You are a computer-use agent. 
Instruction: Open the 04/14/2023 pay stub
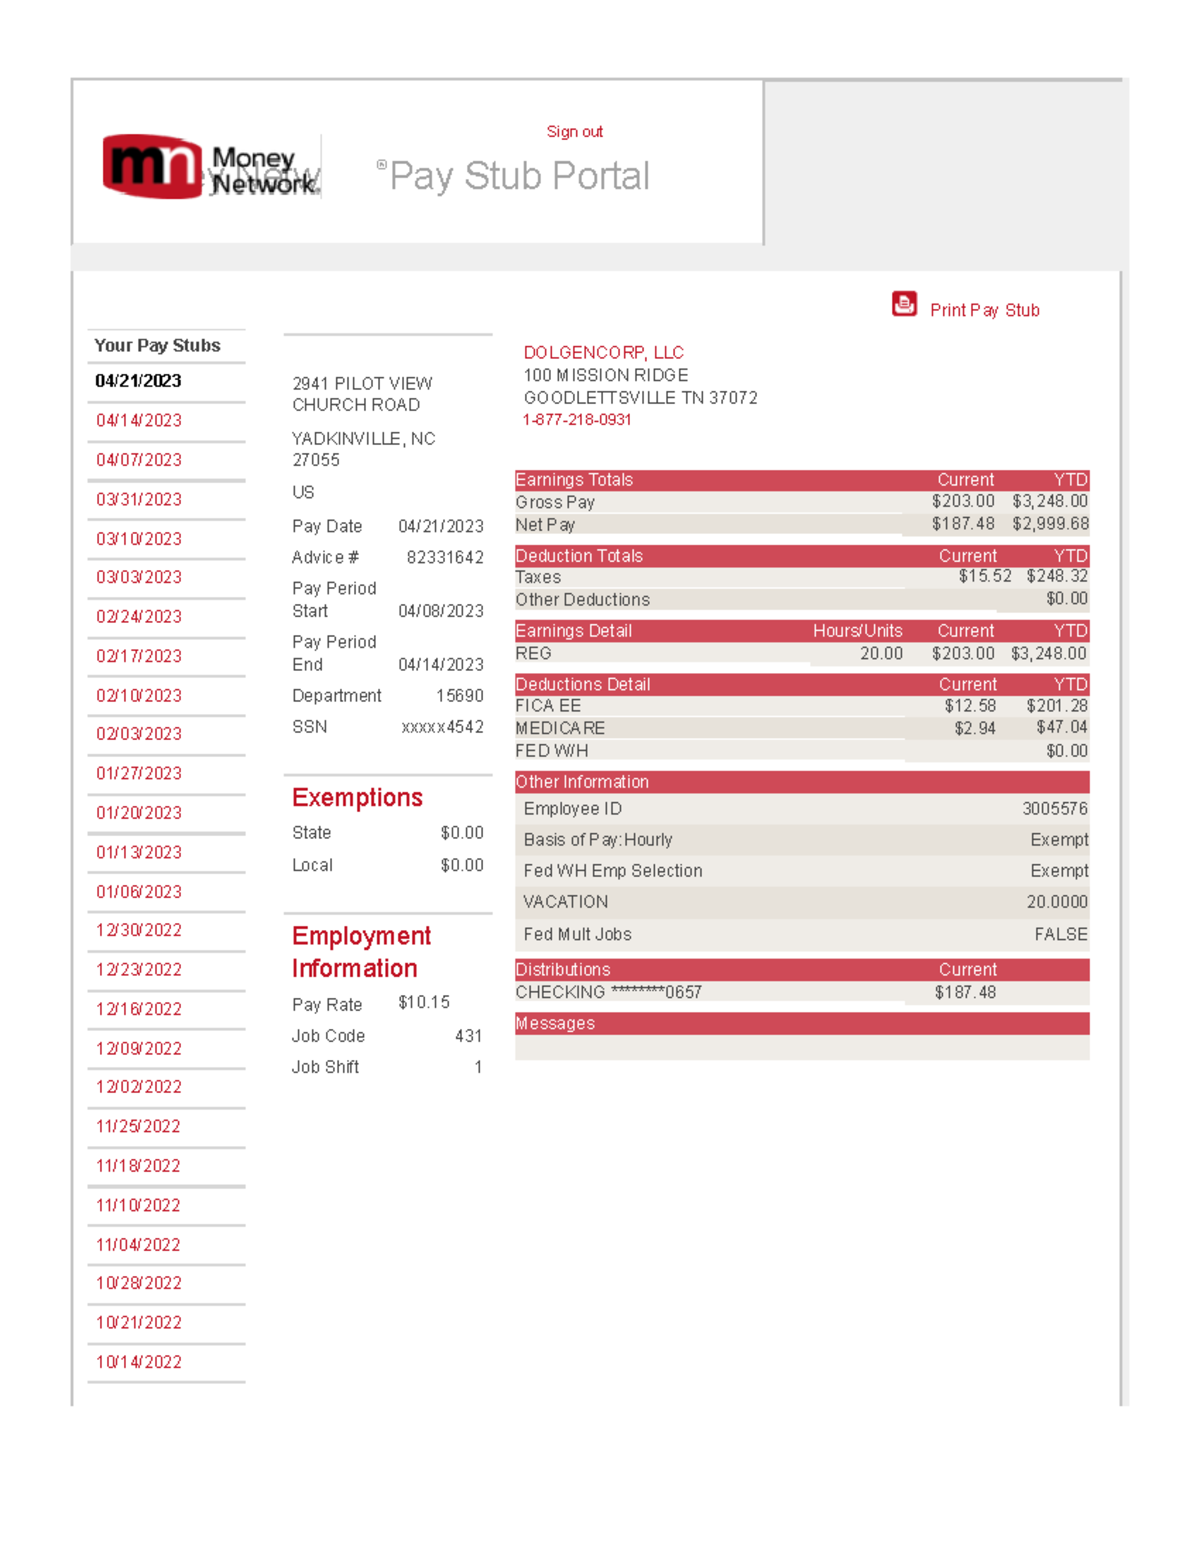tap(139, 421)
